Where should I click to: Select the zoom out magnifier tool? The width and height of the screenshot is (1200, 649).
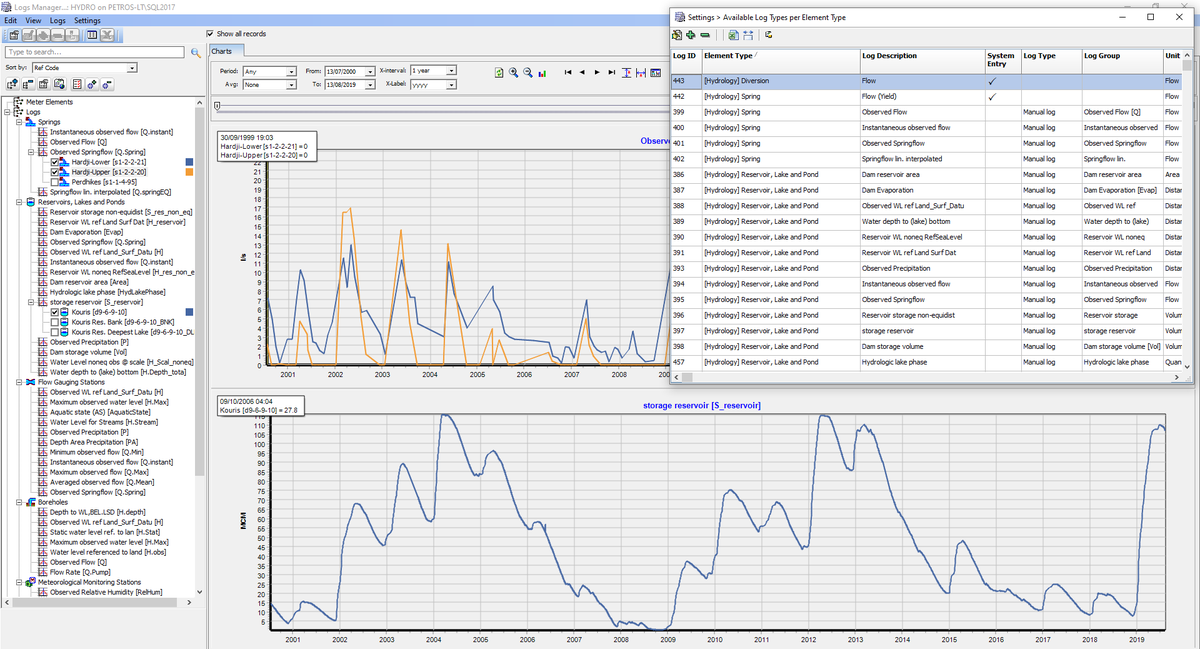[x=527, y=72]
